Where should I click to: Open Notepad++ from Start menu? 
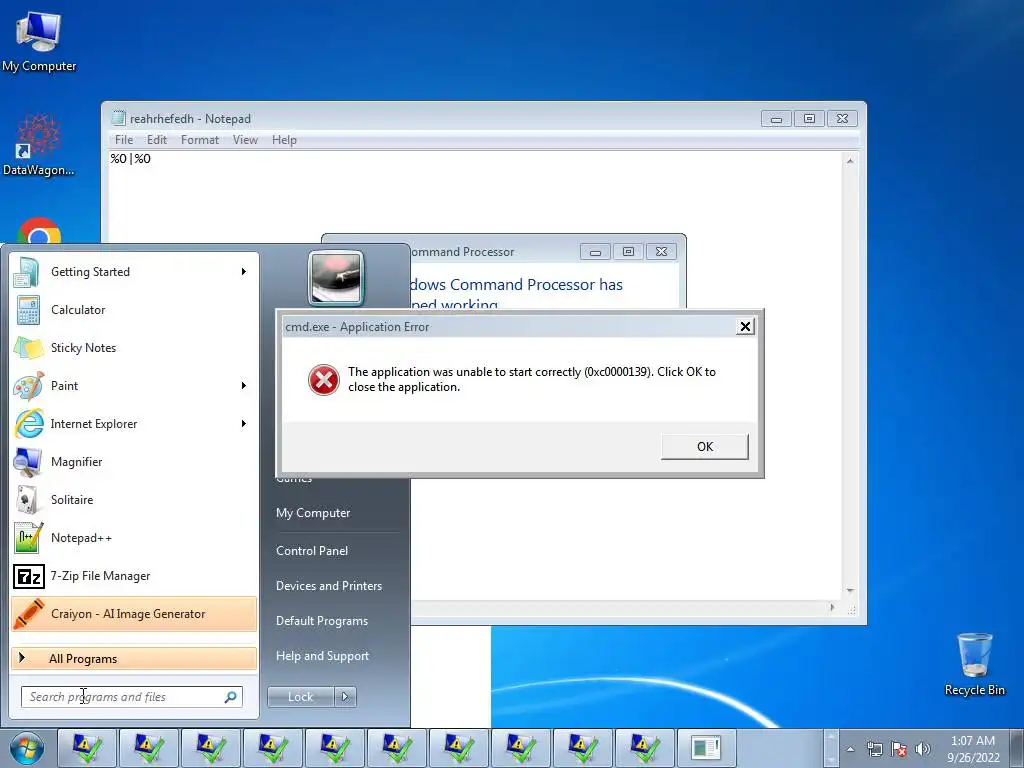tap(134, 537)
